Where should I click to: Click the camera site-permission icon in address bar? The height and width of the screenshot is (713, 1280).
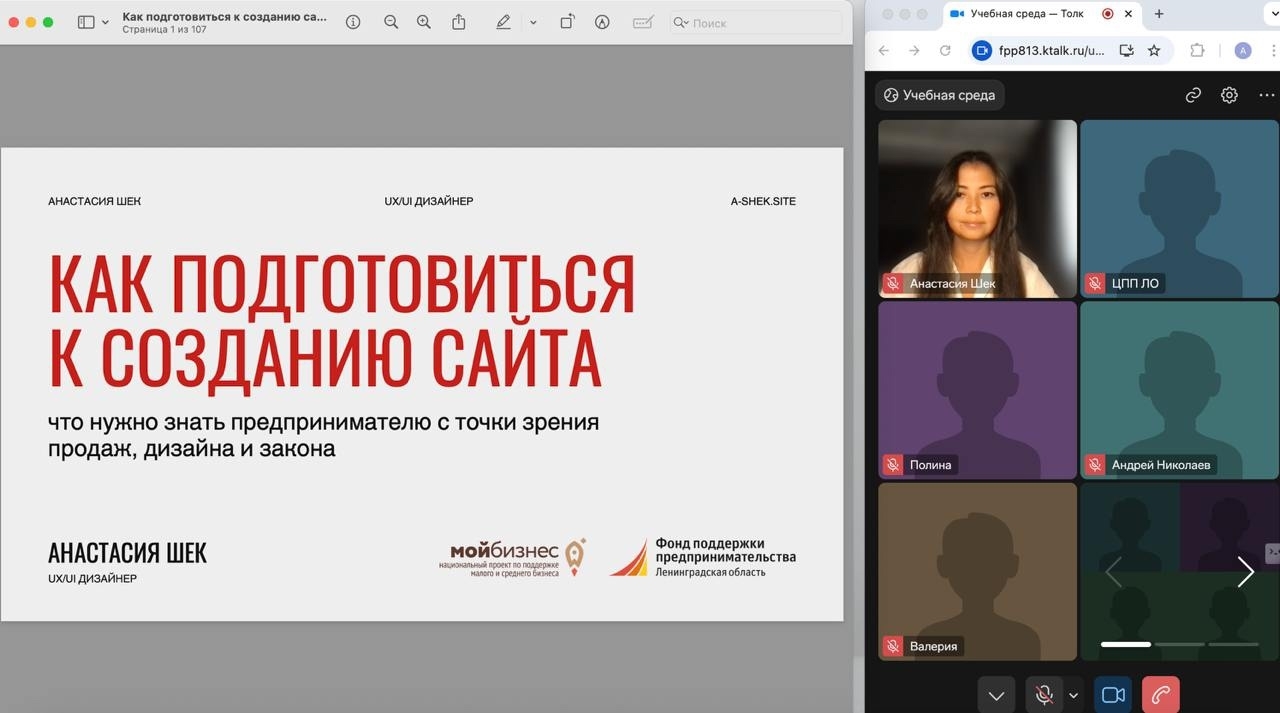pos(982,50)
